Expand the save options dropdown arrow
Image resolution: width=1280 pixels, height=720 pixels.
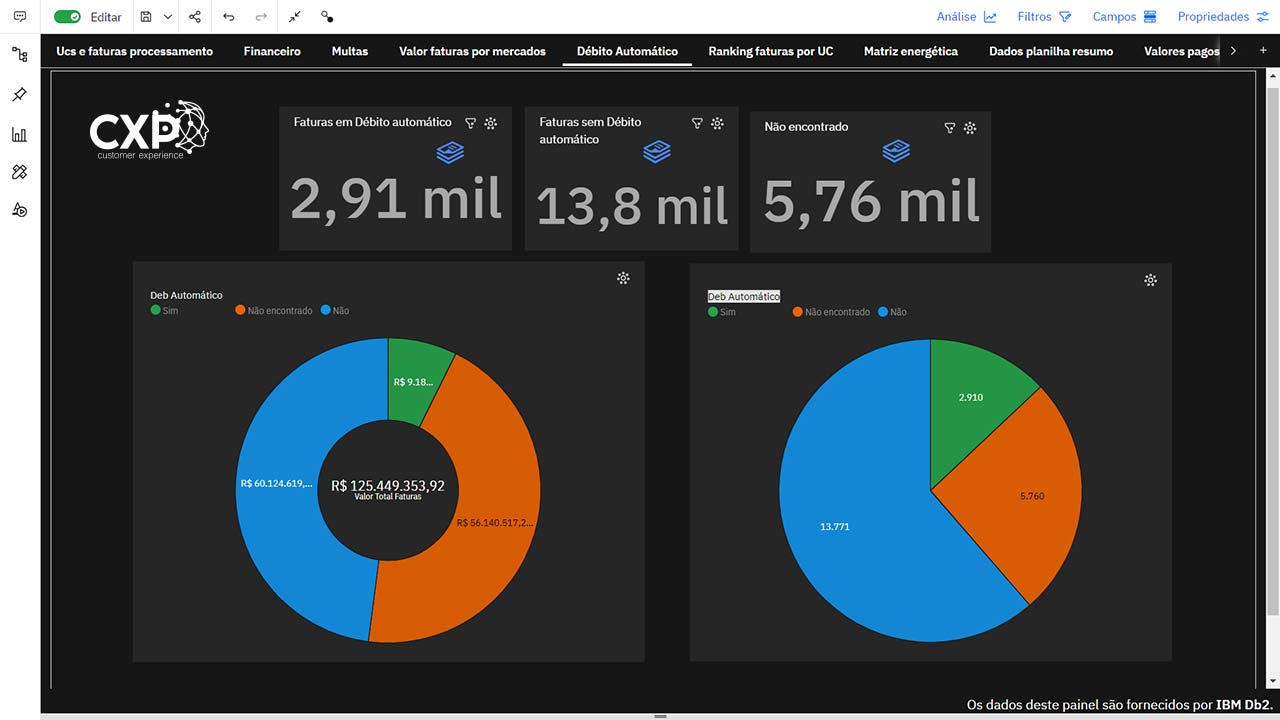(168, 17)
